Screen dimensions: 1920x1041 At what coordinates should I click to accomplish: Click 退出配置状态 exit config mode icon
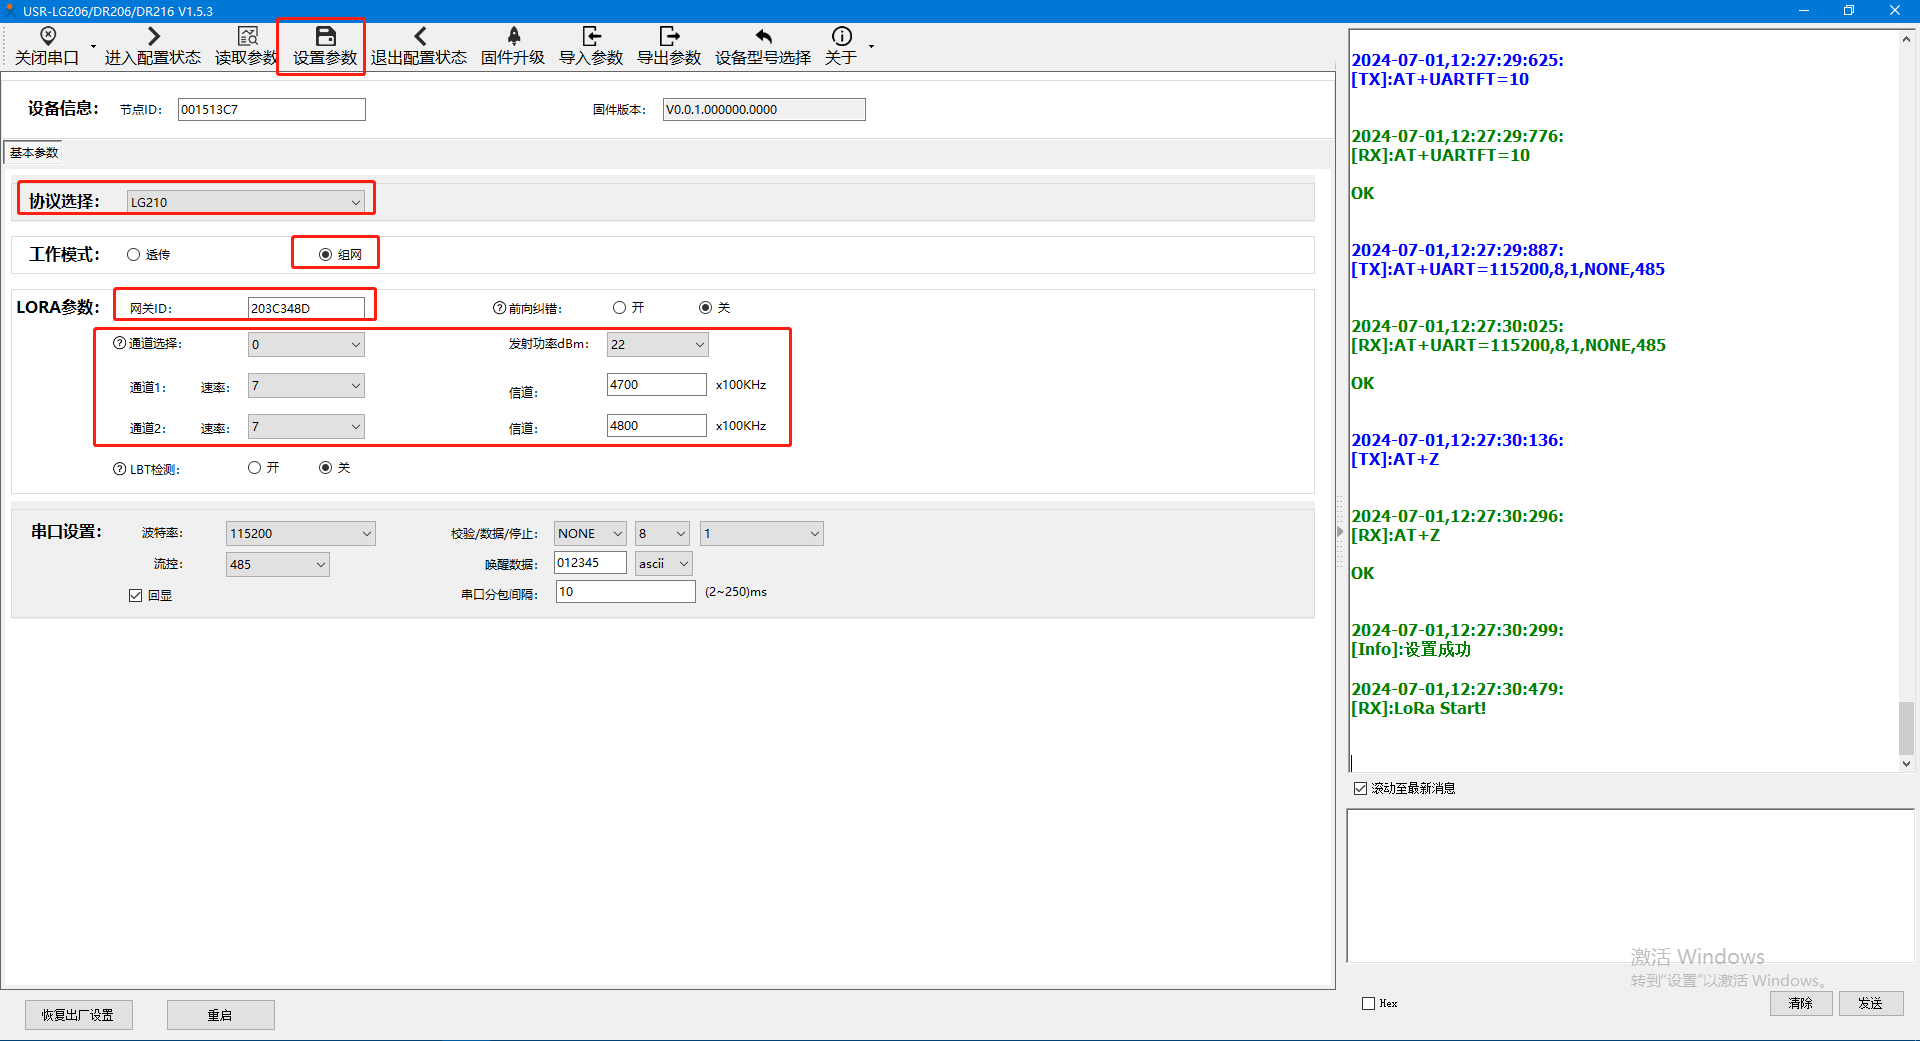tap(419, 36)
